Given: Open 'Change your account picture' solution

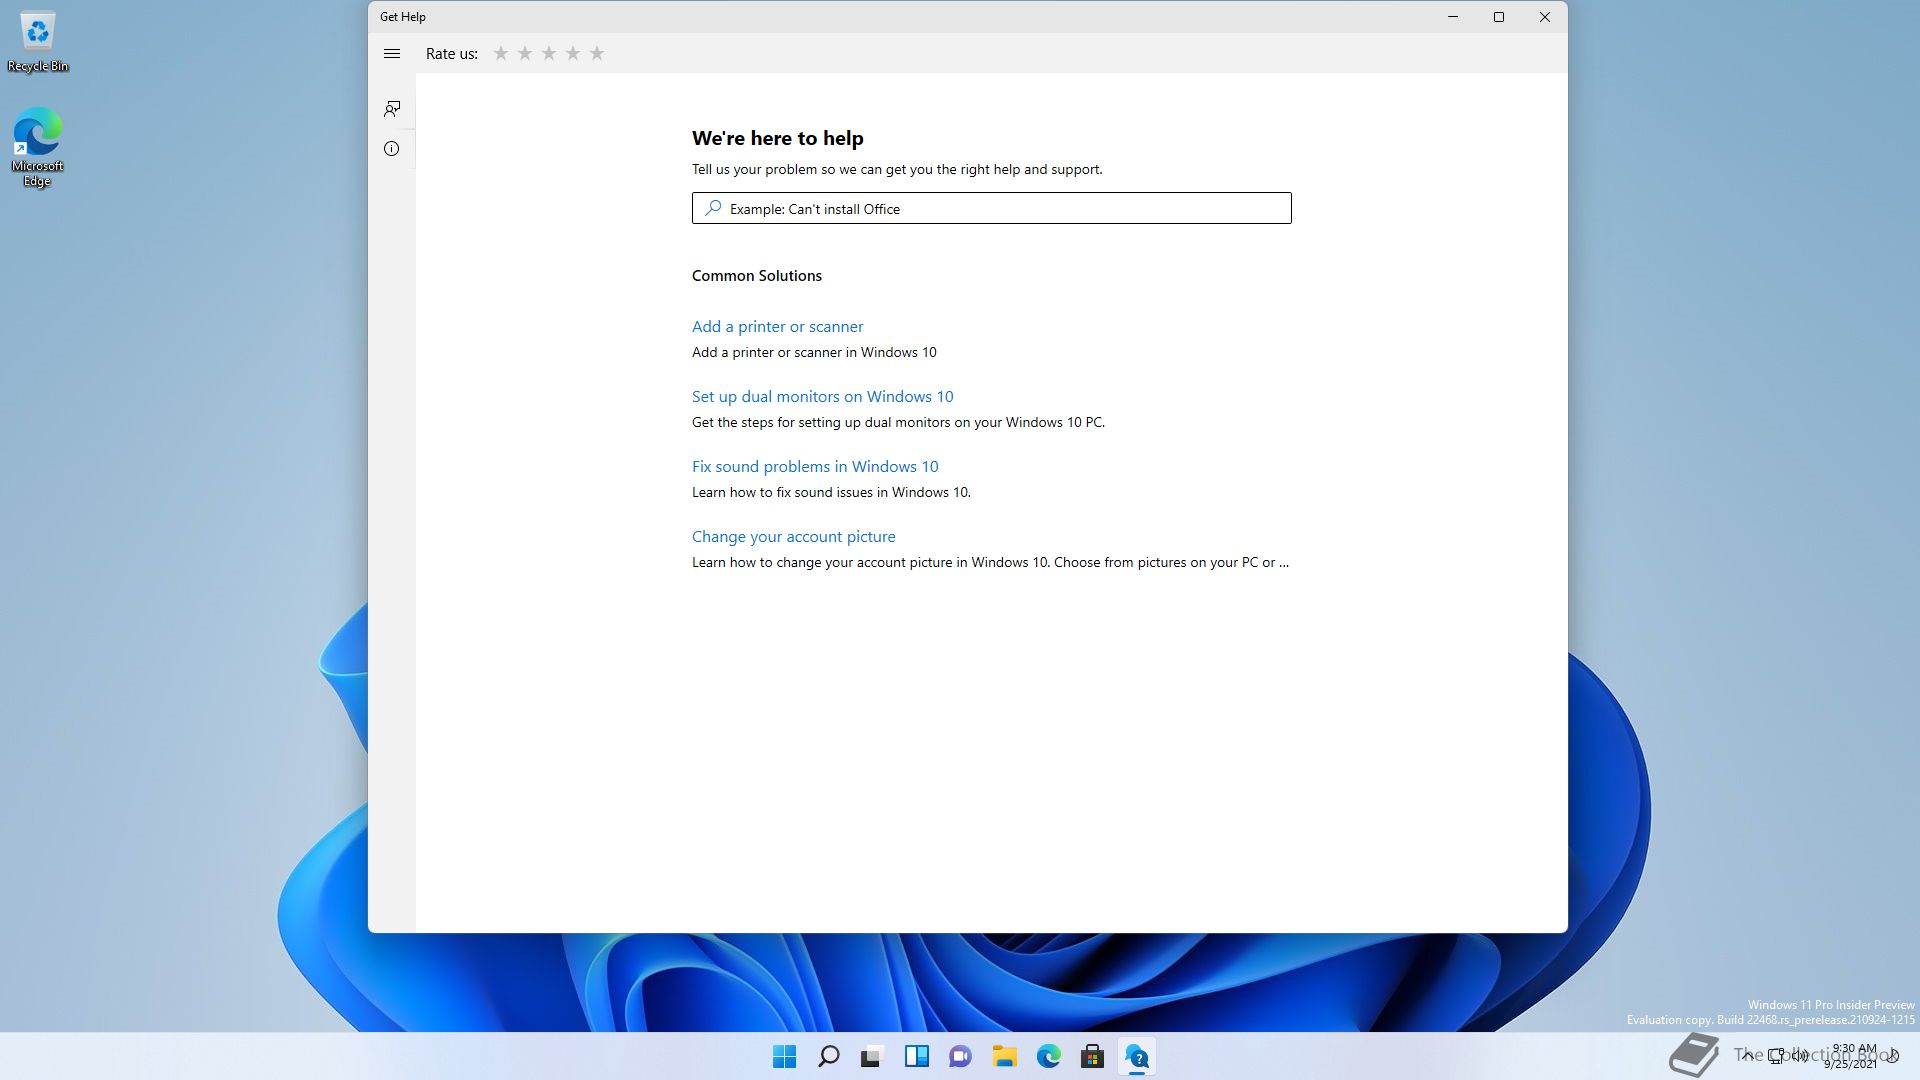Looking at the screenshot, I should [793, 537].
